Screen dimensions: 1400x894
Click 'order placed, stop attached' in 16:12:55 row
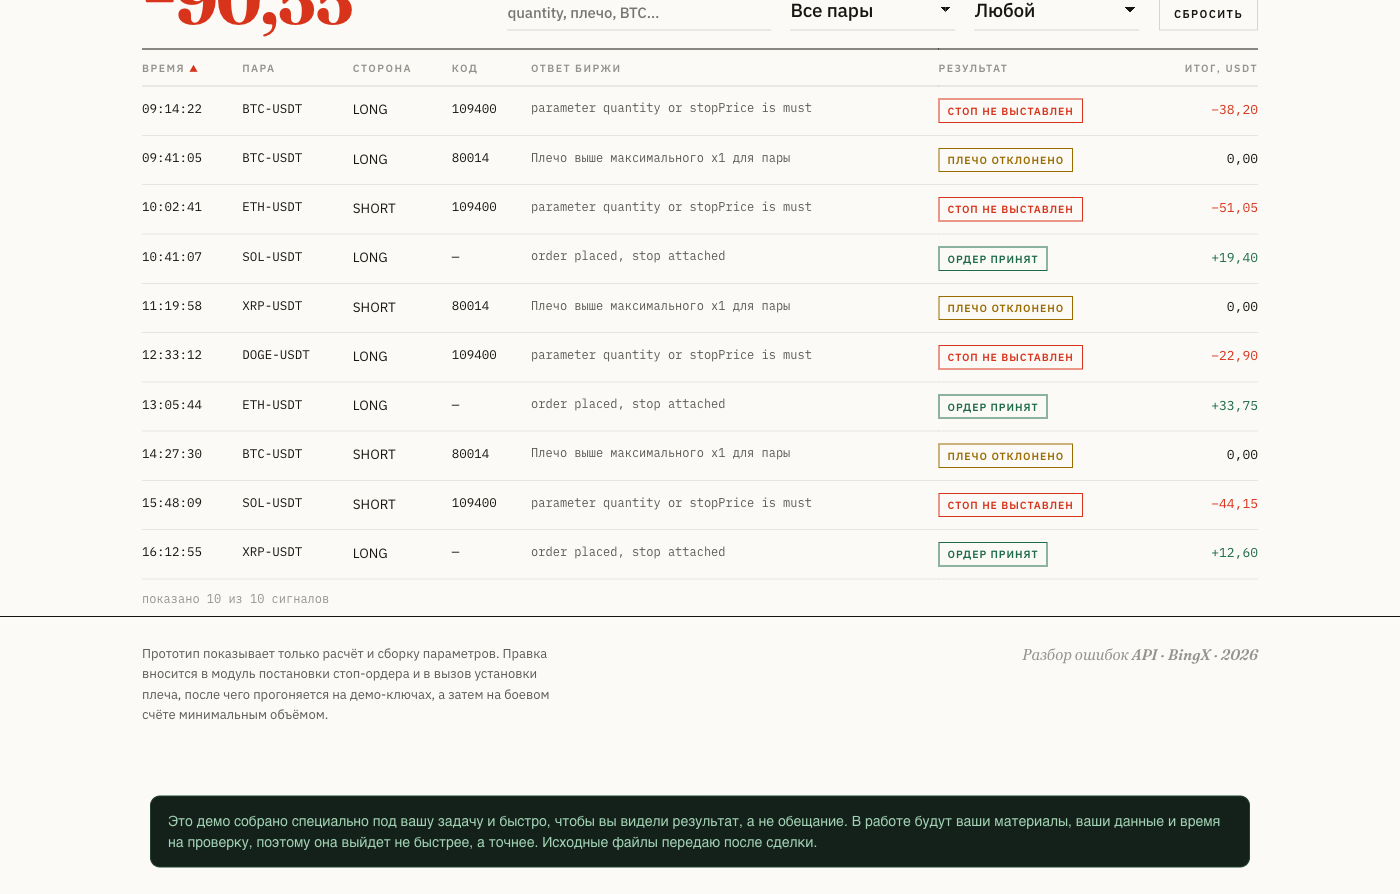pyautogui.click(x=628, y=552)
